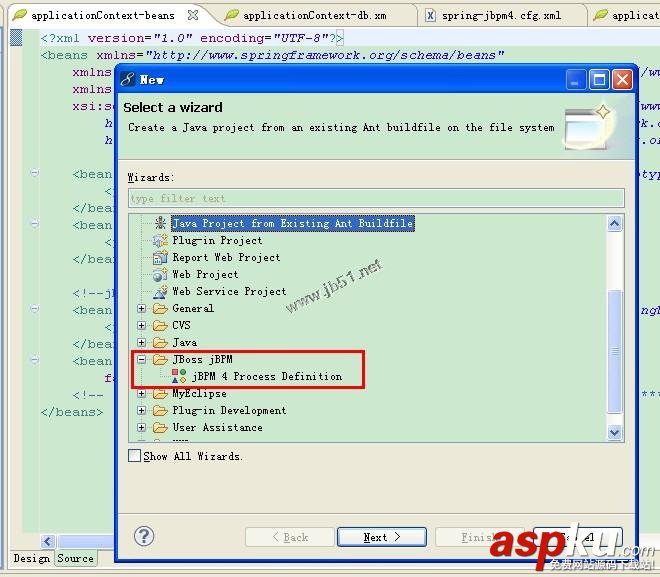Click editor horizontal scroll left arrow
Viewport: 660px width, 577px height.
[48, 541]
